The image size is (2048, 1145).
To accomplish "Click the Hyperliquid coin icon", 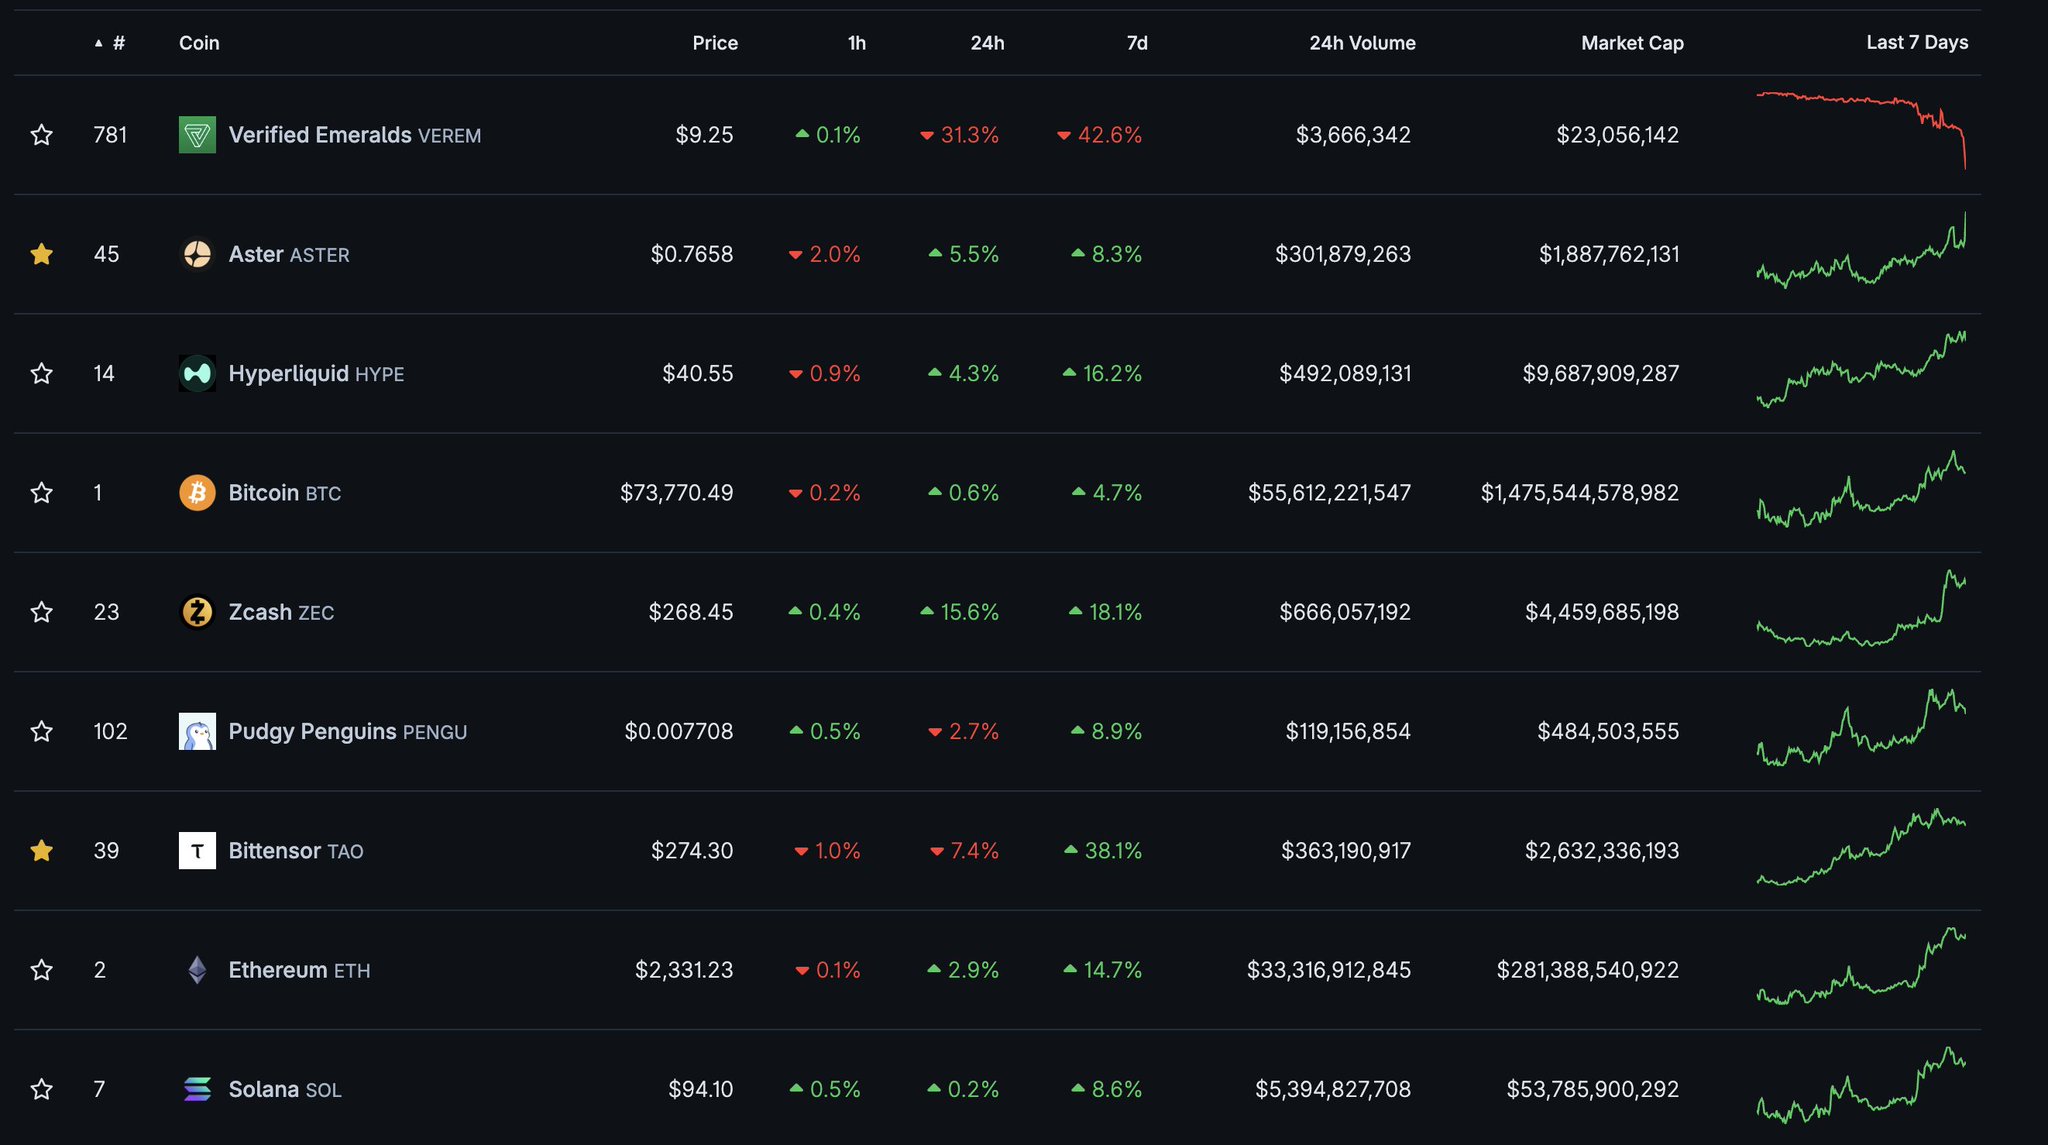I will point(197,373).
